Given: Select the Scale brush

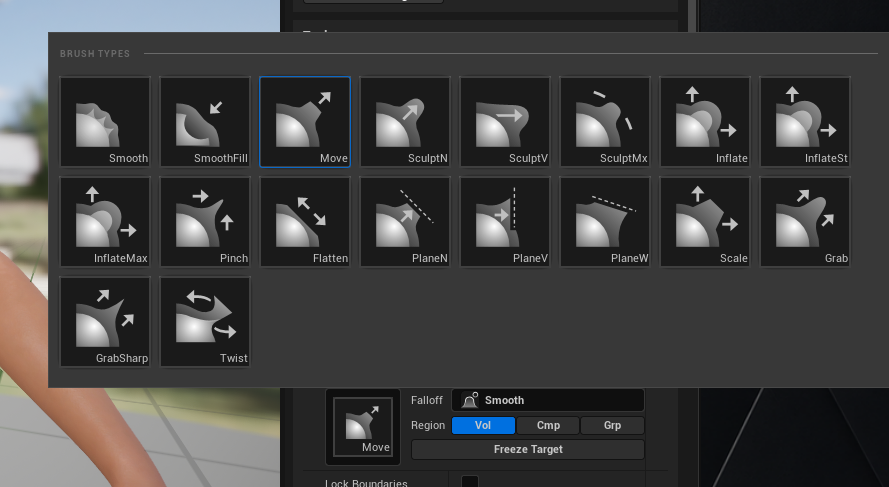Looking at the screenshot, I should [705, 222].
